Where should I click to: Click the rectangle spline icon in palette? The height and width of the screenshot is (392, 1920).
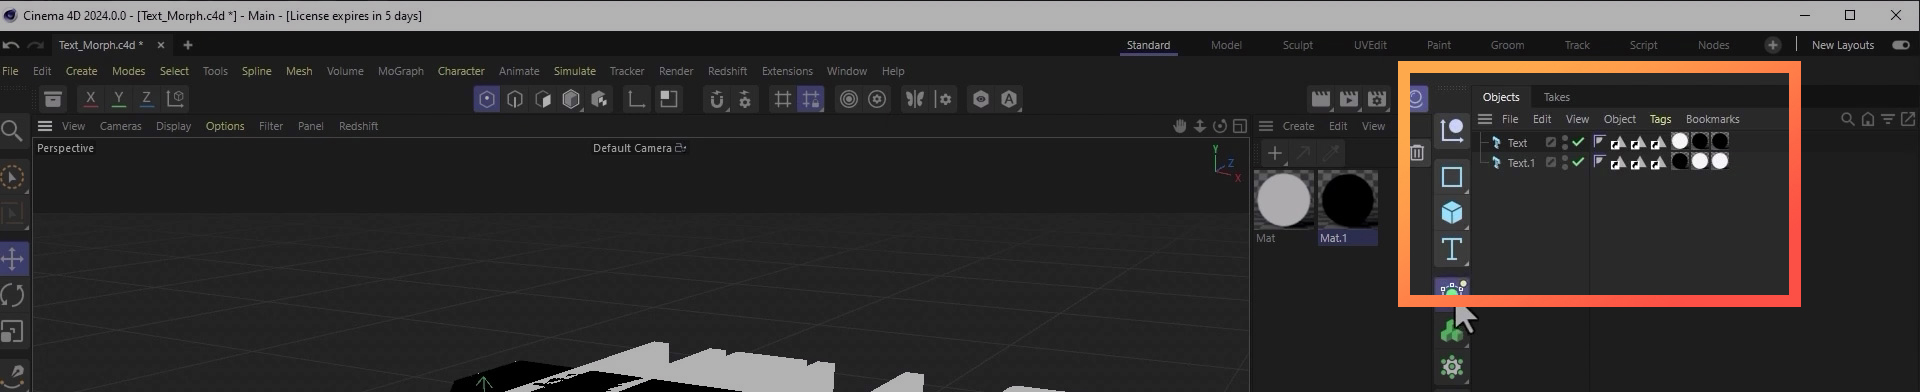pyautogui.click(x=1452, y=177)
